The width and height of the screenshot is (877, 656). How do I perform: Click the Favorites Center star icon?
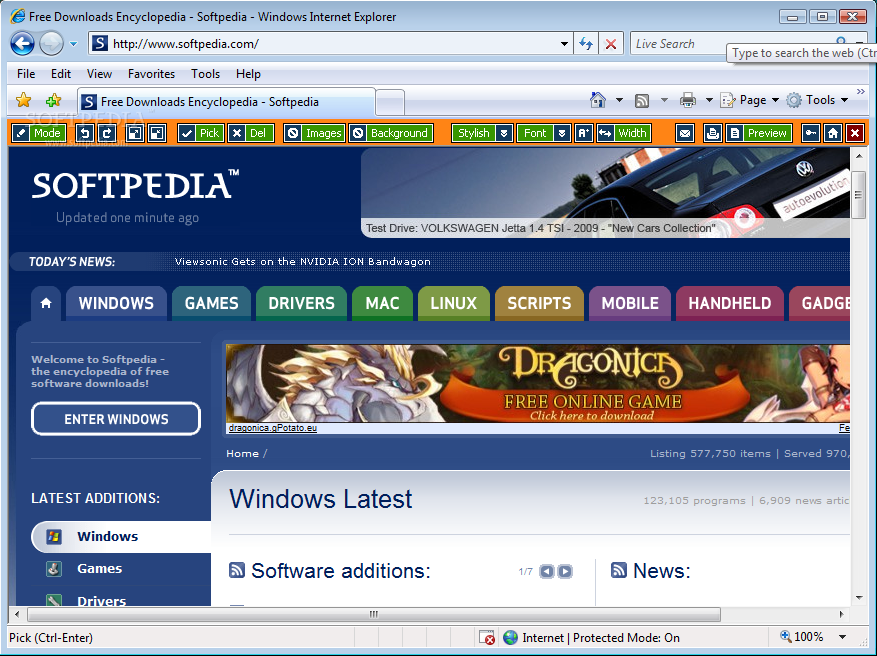[x=23, y=101]
